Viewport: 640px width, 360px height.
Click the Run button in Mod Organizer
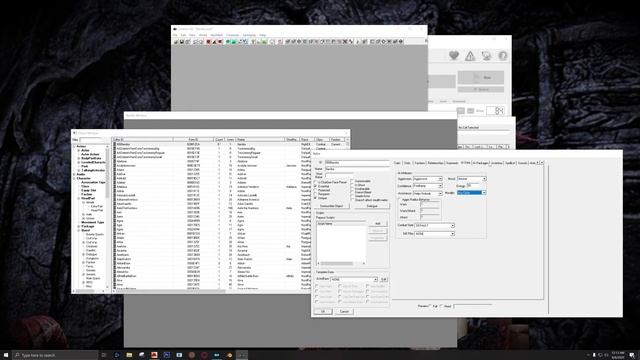pyautogui.click(x=481, y=77)
